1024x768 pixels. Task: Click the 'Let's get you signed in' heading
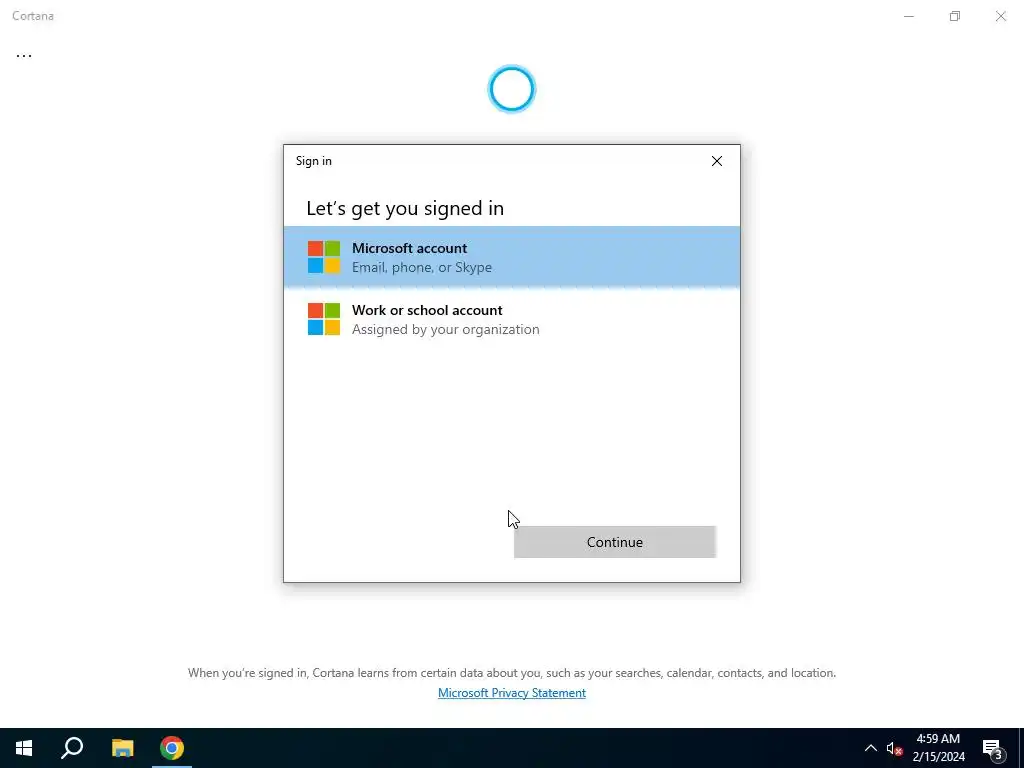click(x=405, y=208)
